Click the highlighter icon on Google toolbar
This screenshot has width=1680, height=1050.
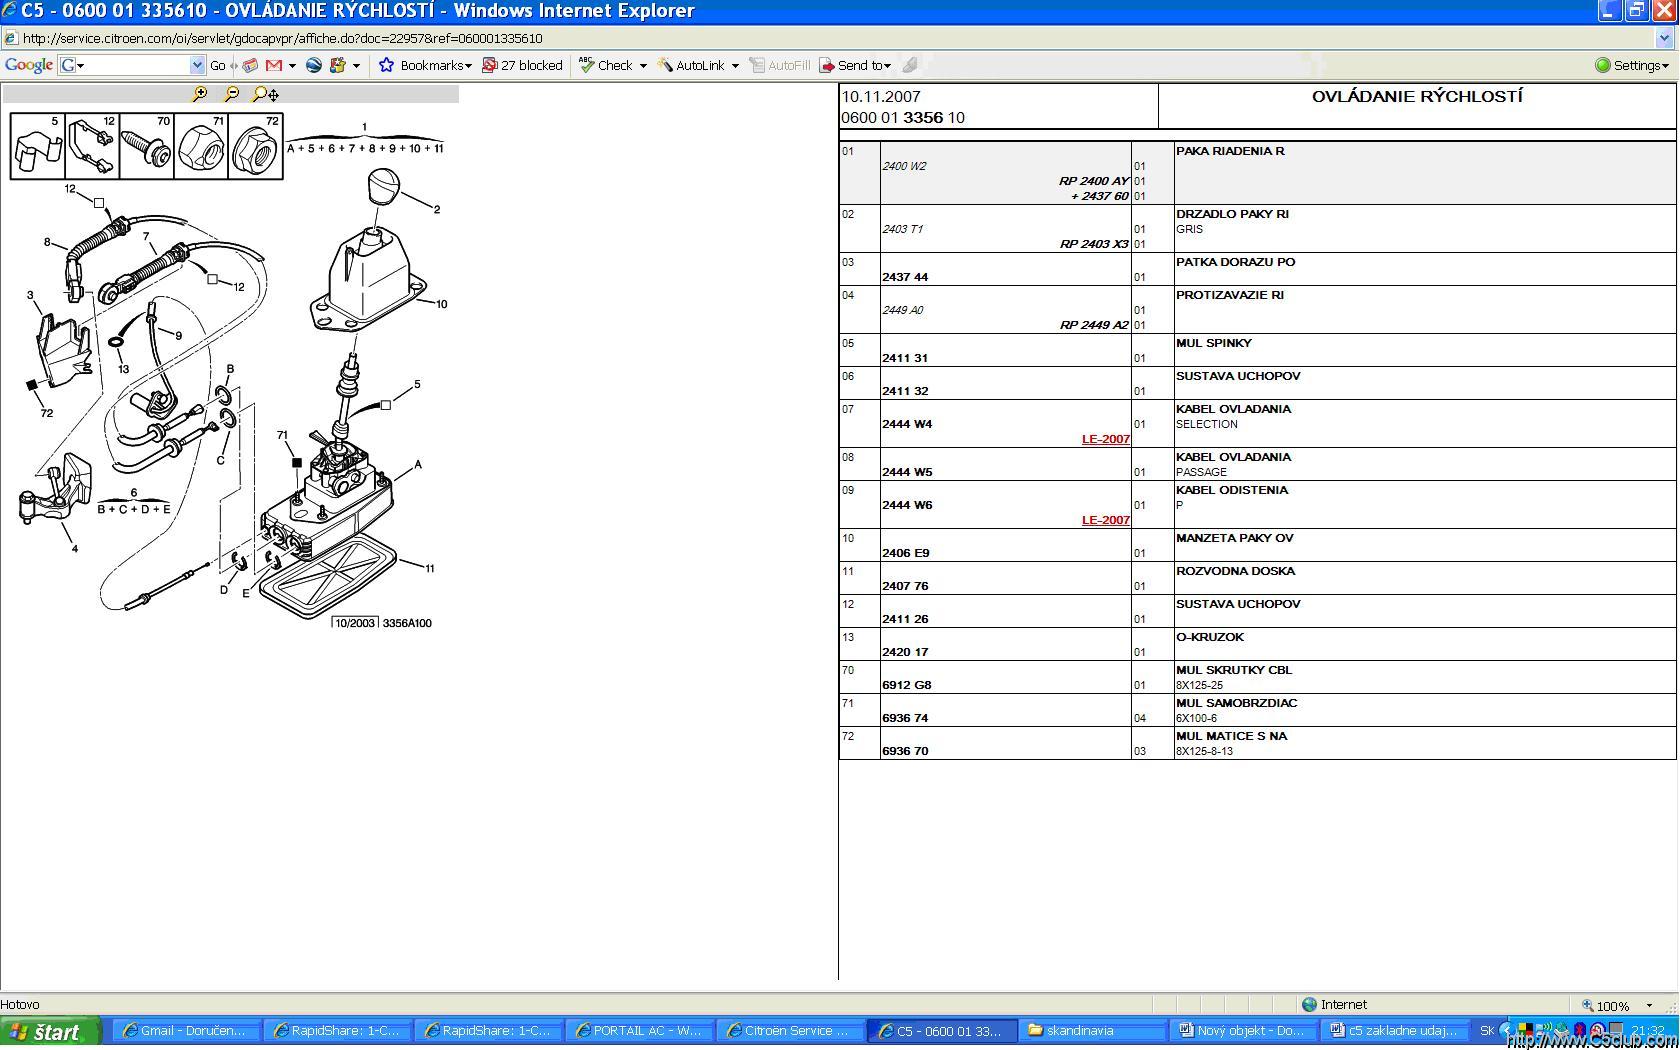coord(910,65)
